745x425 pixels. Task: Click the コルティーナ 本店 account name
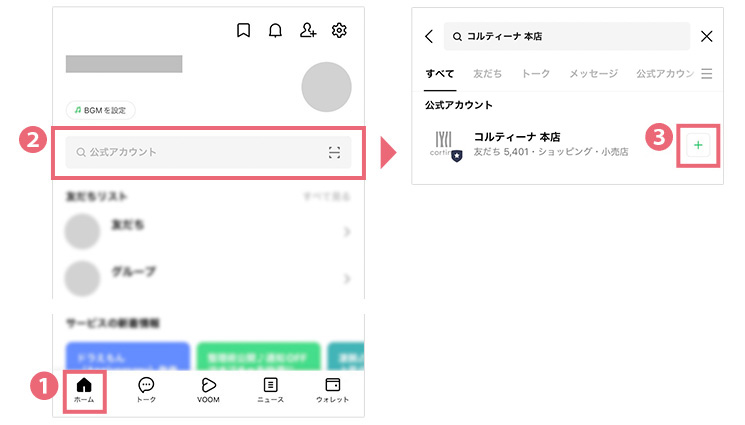tap(517, 137)
